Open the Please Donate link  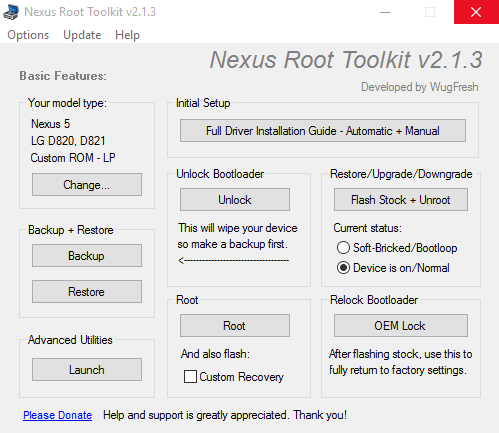(57, 415)
